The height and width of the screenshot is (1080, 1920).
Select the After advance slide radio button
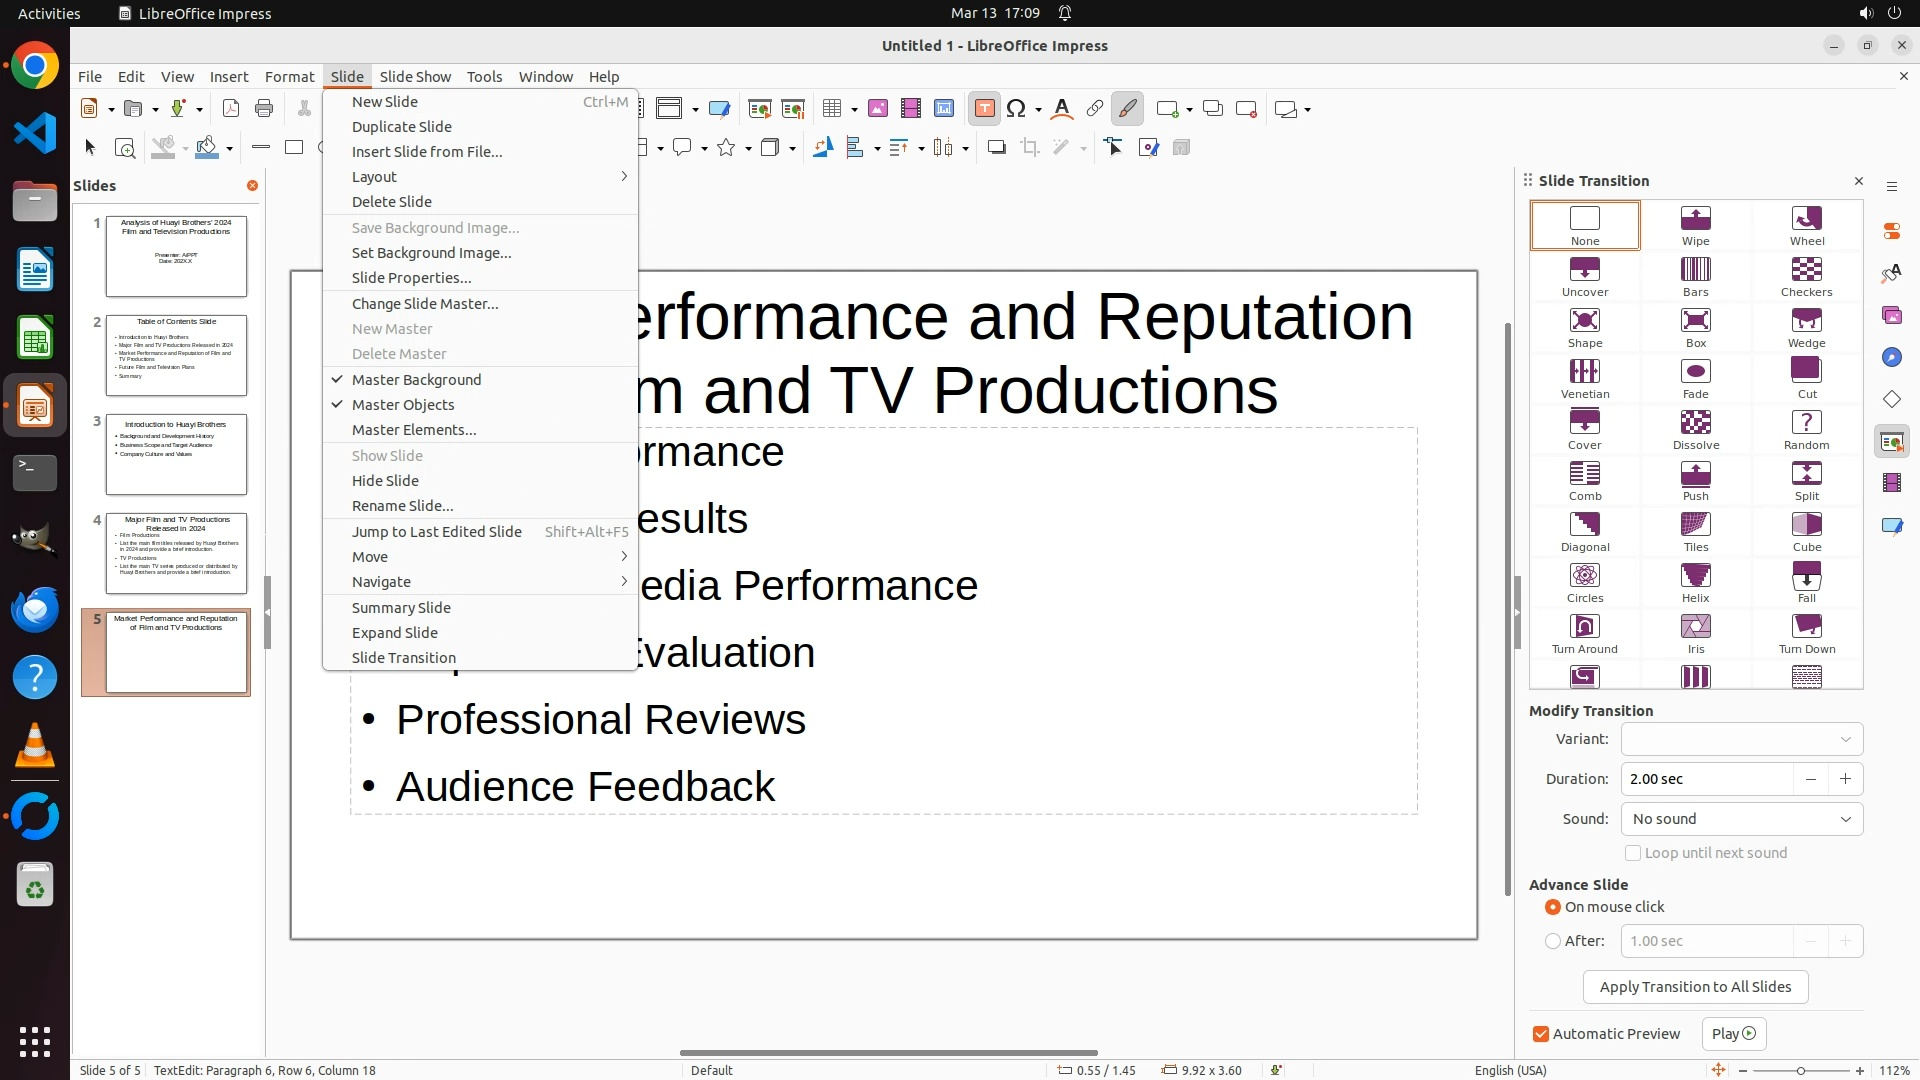[x=1553, y=941]
